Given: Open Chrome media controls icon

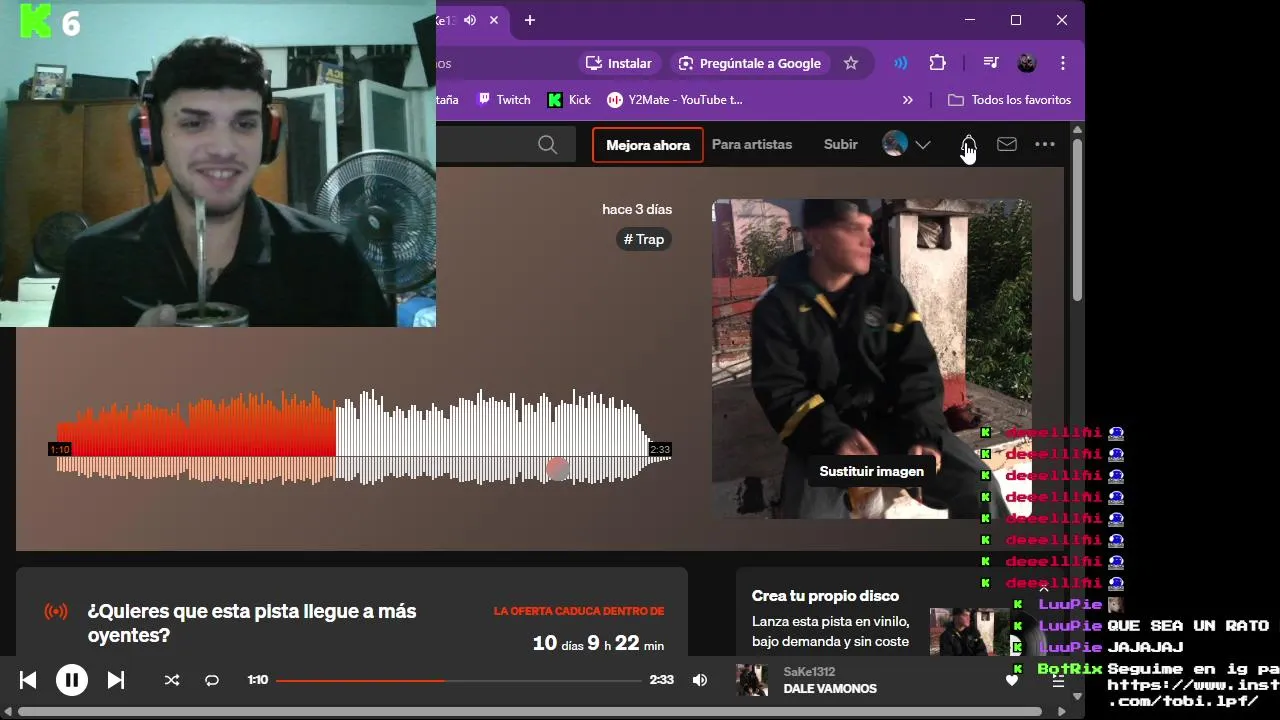Looking at the screenshot, I should coord(991,63).
